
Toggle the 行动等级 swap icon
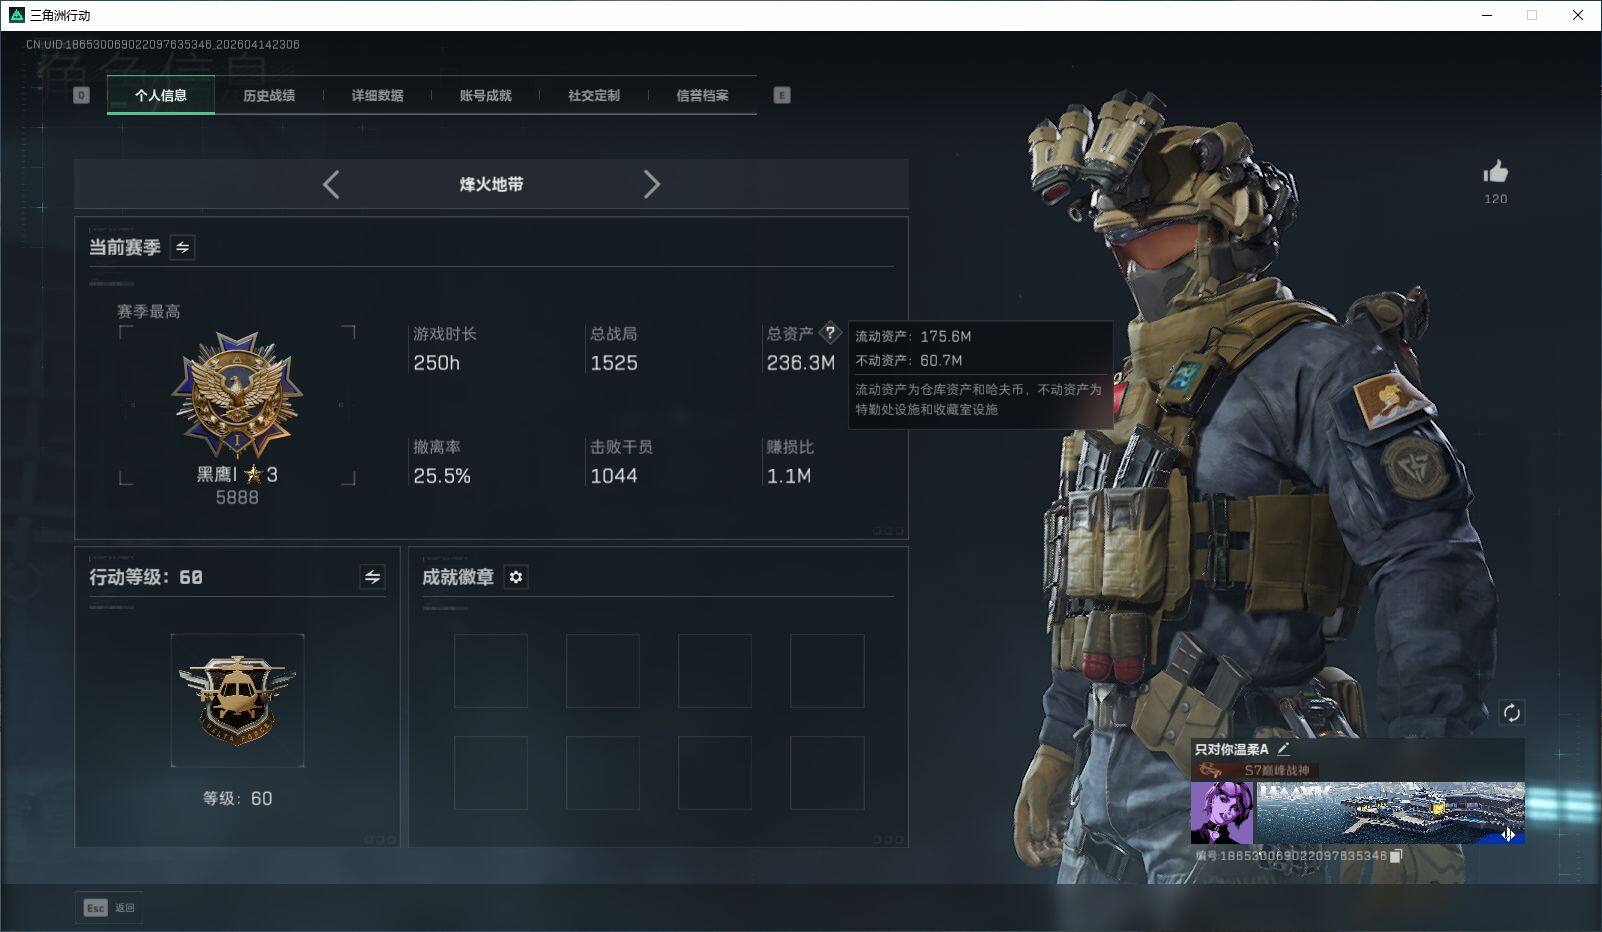tap(372, 577)
